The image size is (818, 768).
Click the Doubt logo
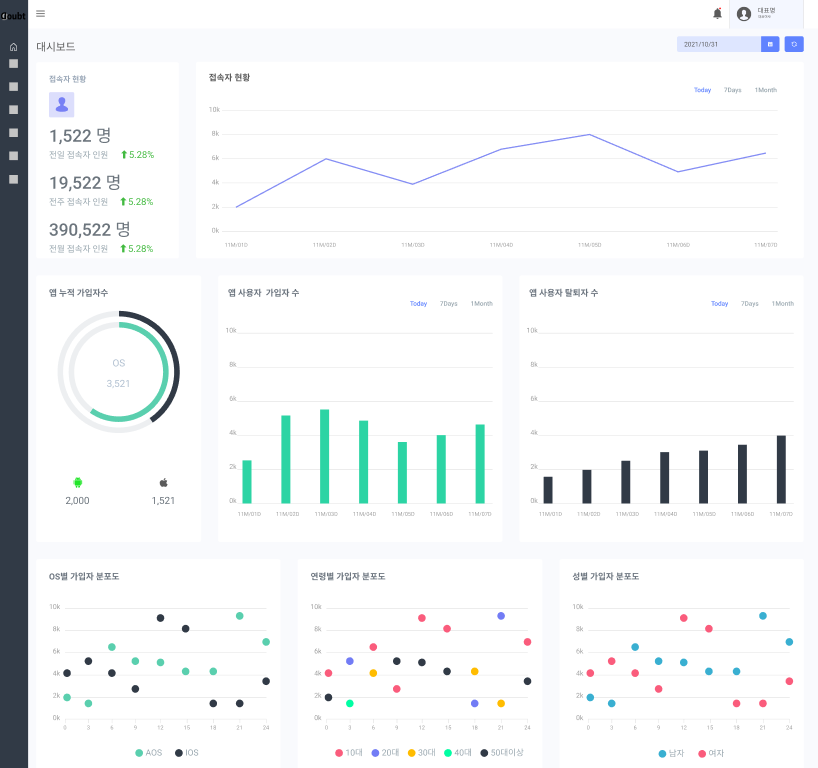pos(13,16)
